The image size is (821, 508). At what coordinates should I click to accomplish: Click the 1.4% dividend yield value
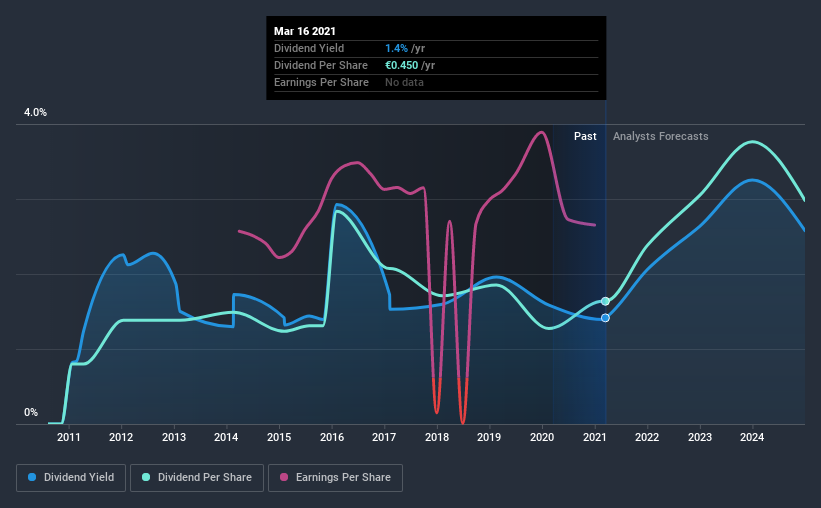pyautogui.click(x=396, y=48)
